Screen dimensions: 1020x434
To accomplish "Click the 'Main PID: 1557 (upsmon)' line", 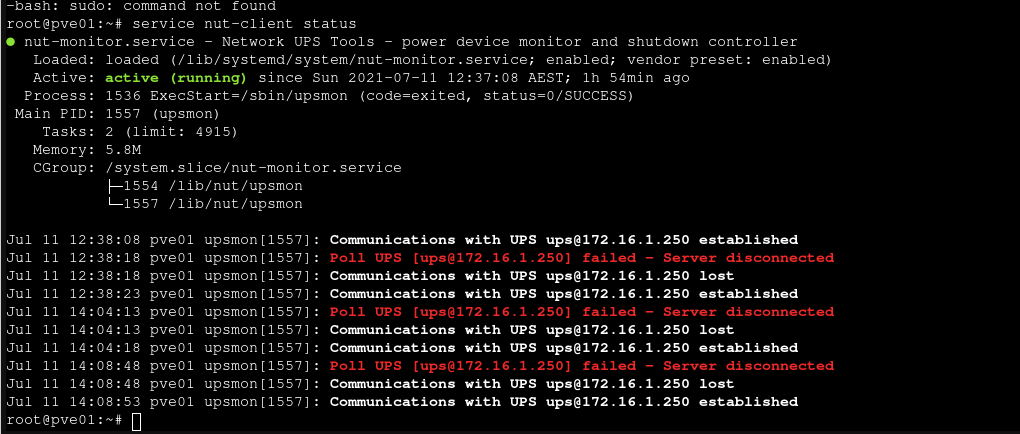I will [117, 114].
